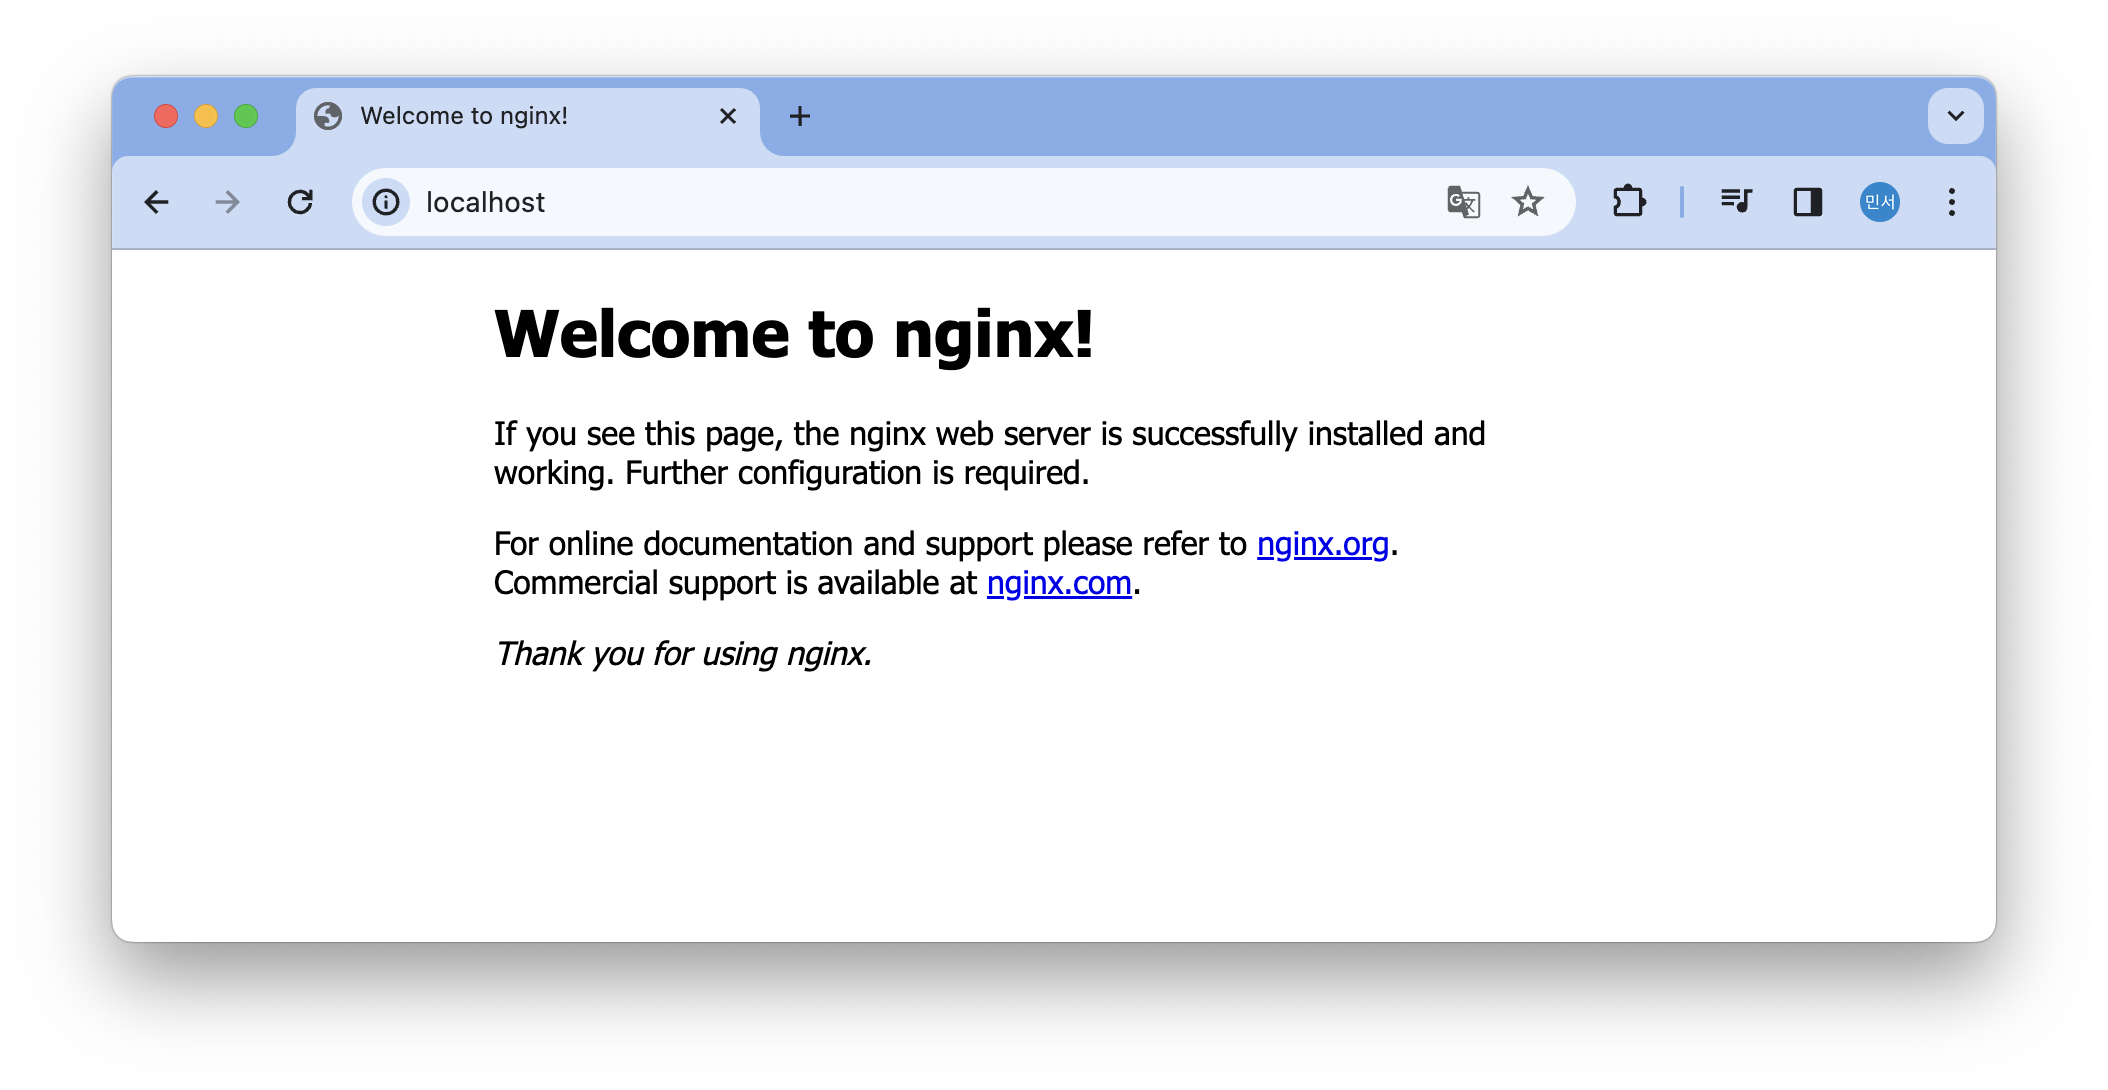Image resolution: width=2108 pixels, height=1090 pixels.
Task: Click the green fullscreen window button
Action: click(246, 116)
